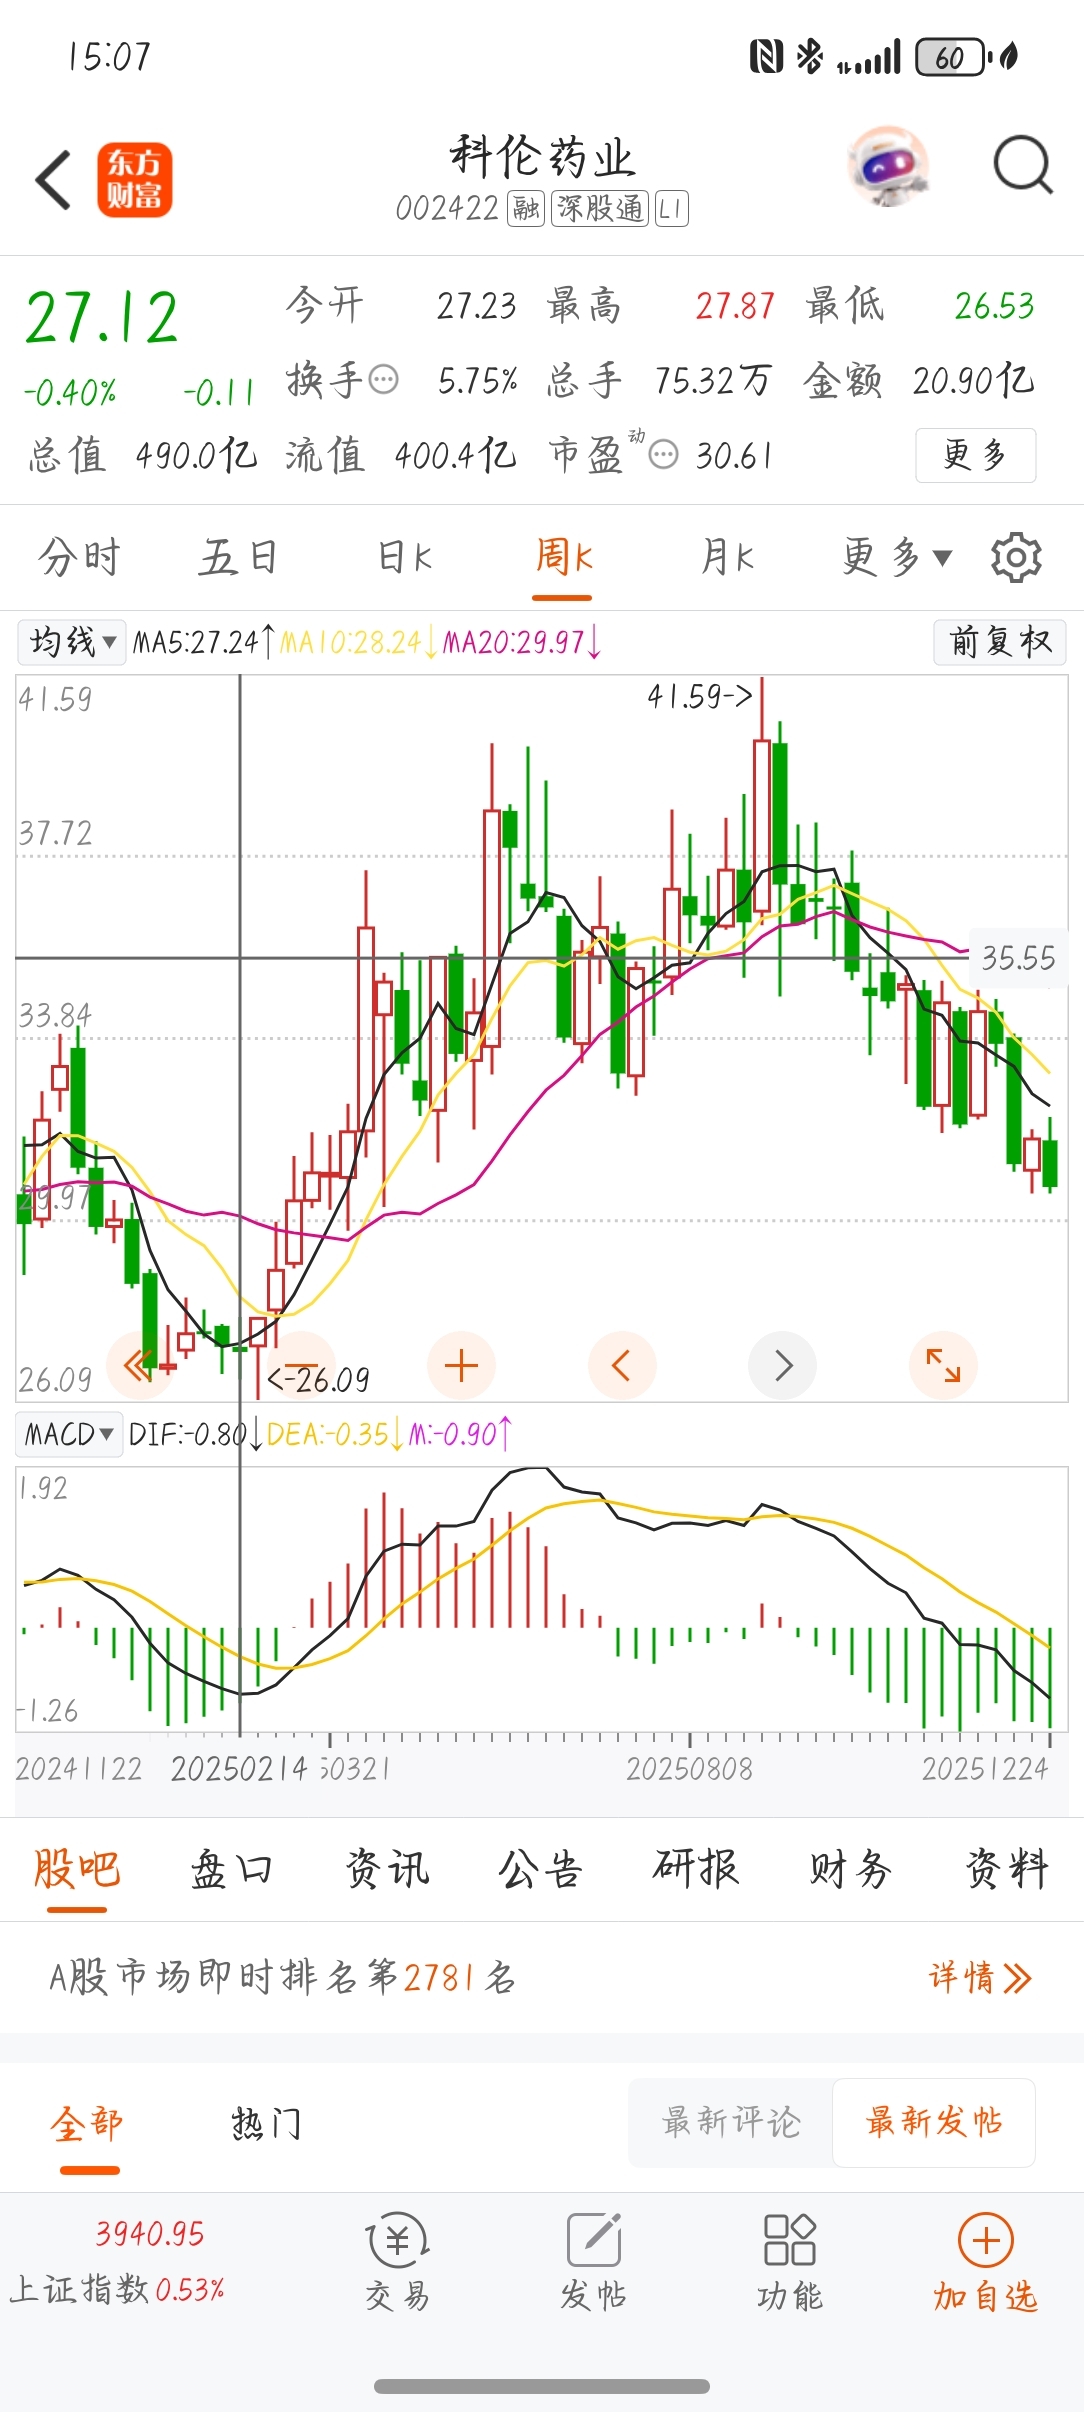Viewport: 1084px width, 2412px height.
Task: Open the 股吧 tab
Action: pos(77,1869)
